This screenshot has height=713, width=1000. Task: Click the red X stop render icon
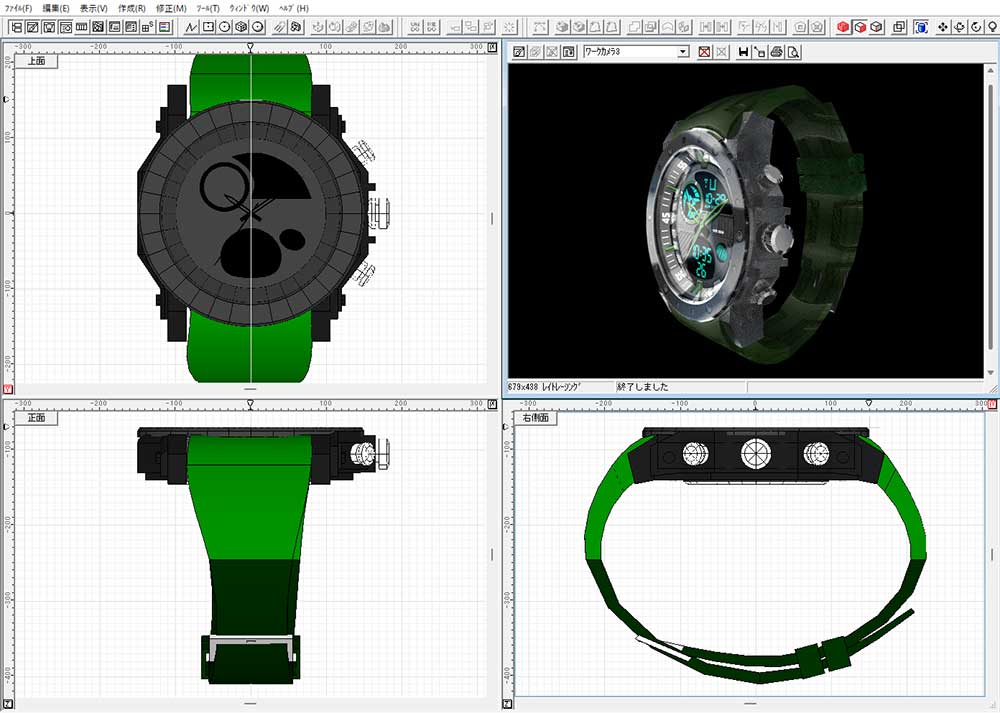704,52
